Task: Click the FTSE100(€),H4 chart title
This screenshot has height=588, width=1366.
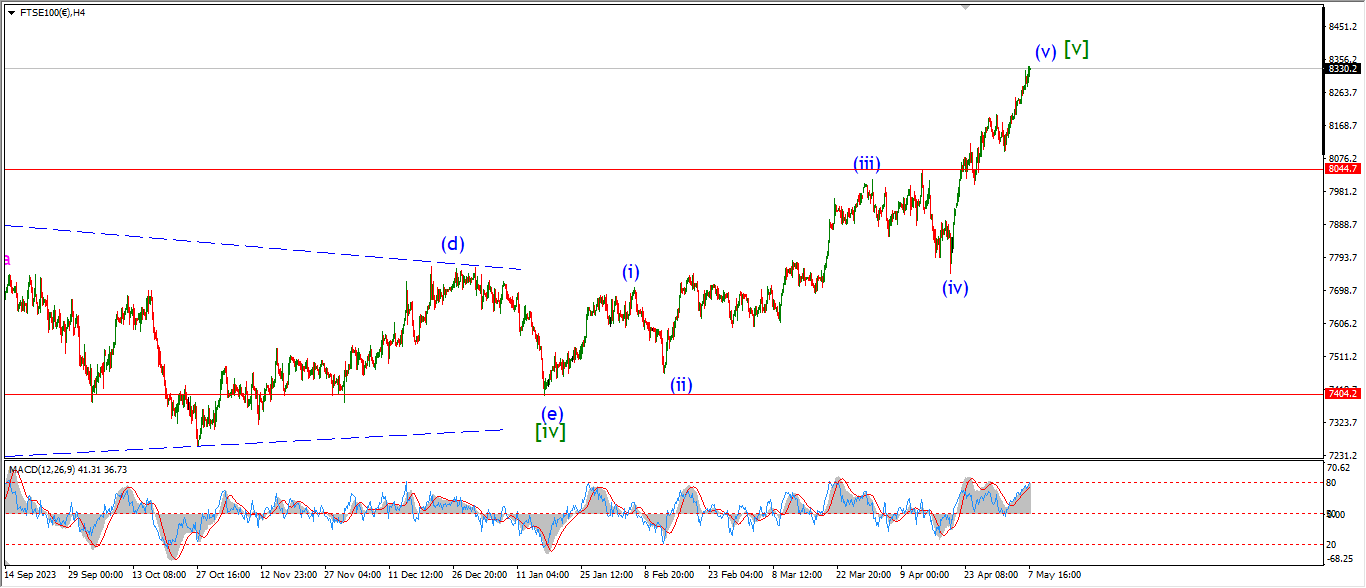Action: pyautogui.click(x=52, y=13)
